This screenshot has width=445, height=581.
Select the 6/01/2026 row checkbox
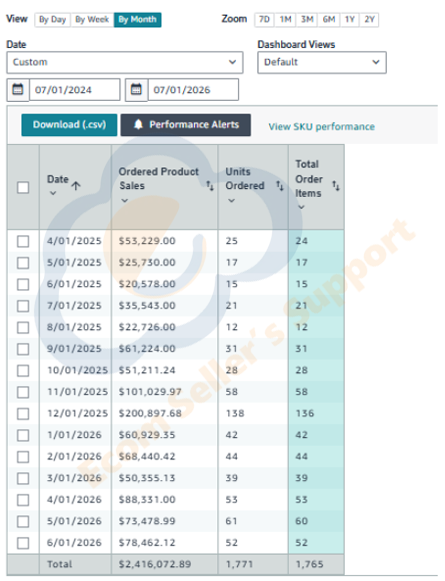coord(23,543)
